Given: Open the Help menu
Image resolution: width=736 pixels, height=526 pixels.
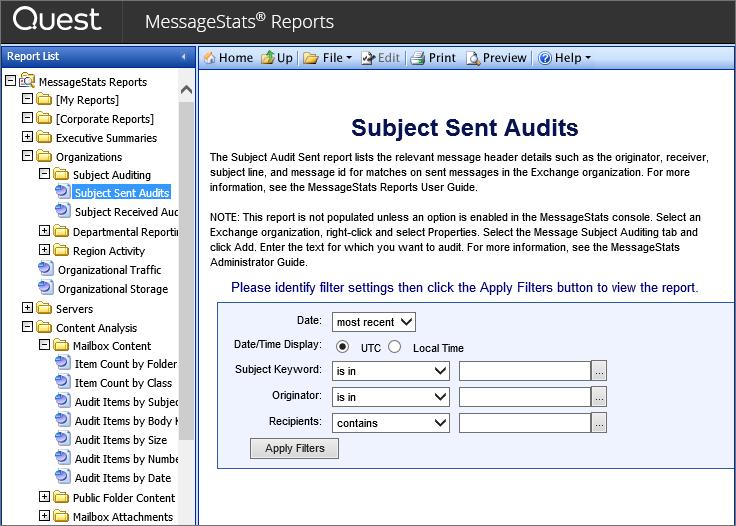Looking at the screenshot, I should coord(564,58).
